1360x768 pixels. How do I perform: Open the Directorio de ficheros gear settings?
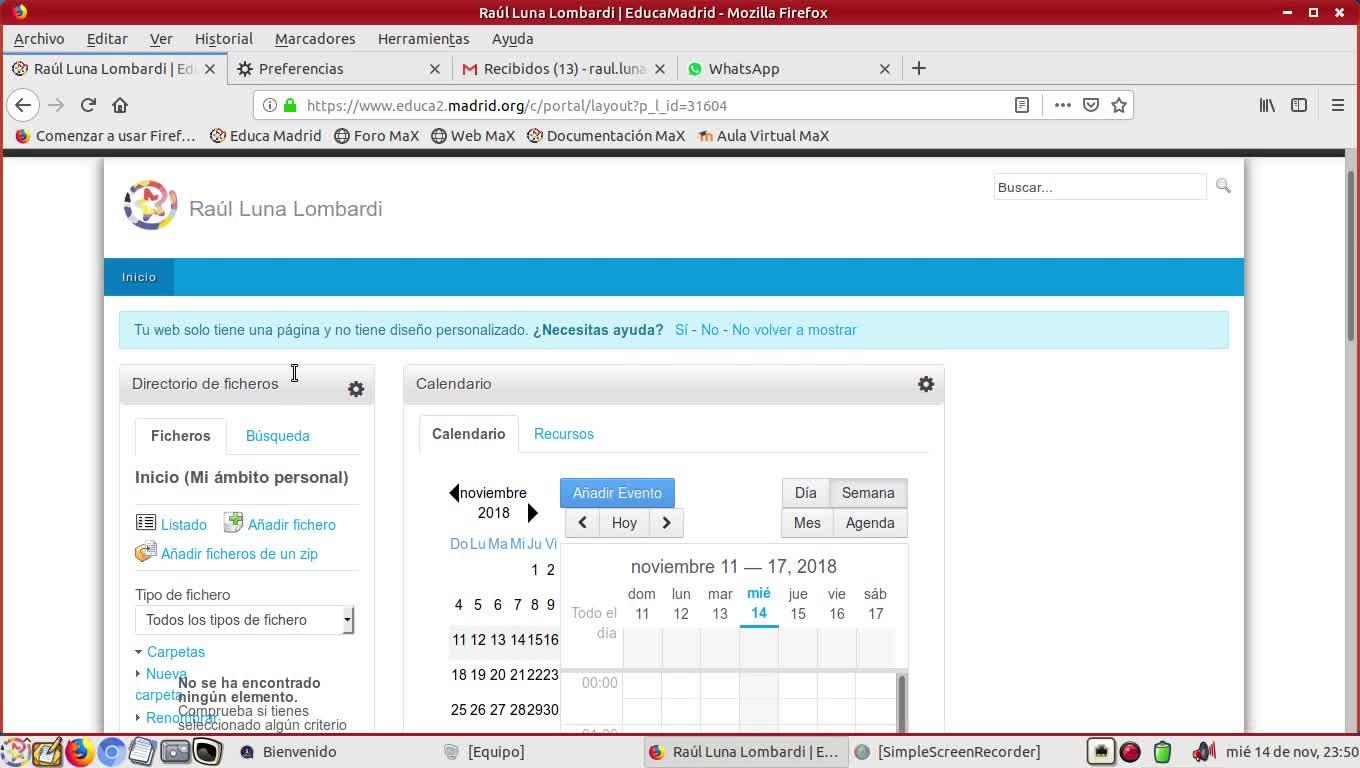[x=356, y=389]
